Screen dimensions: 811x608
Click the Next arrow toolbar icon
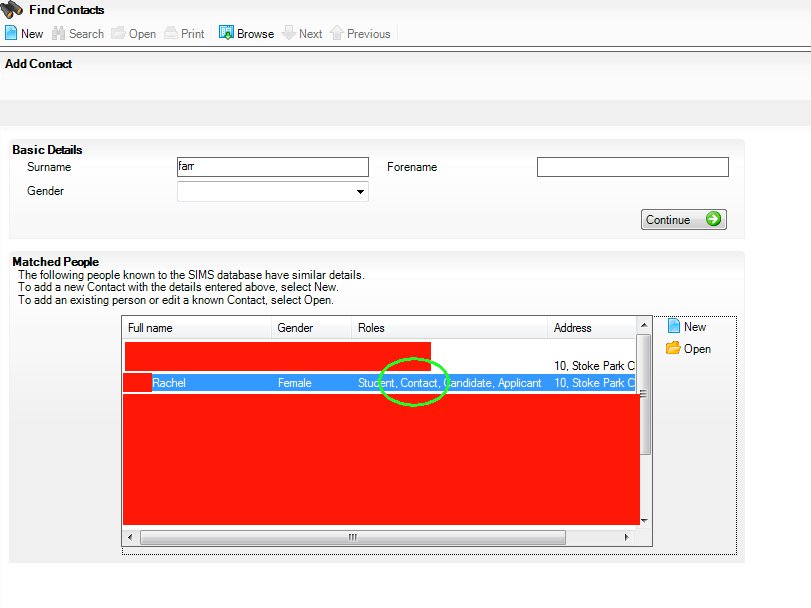coord(289,33)
